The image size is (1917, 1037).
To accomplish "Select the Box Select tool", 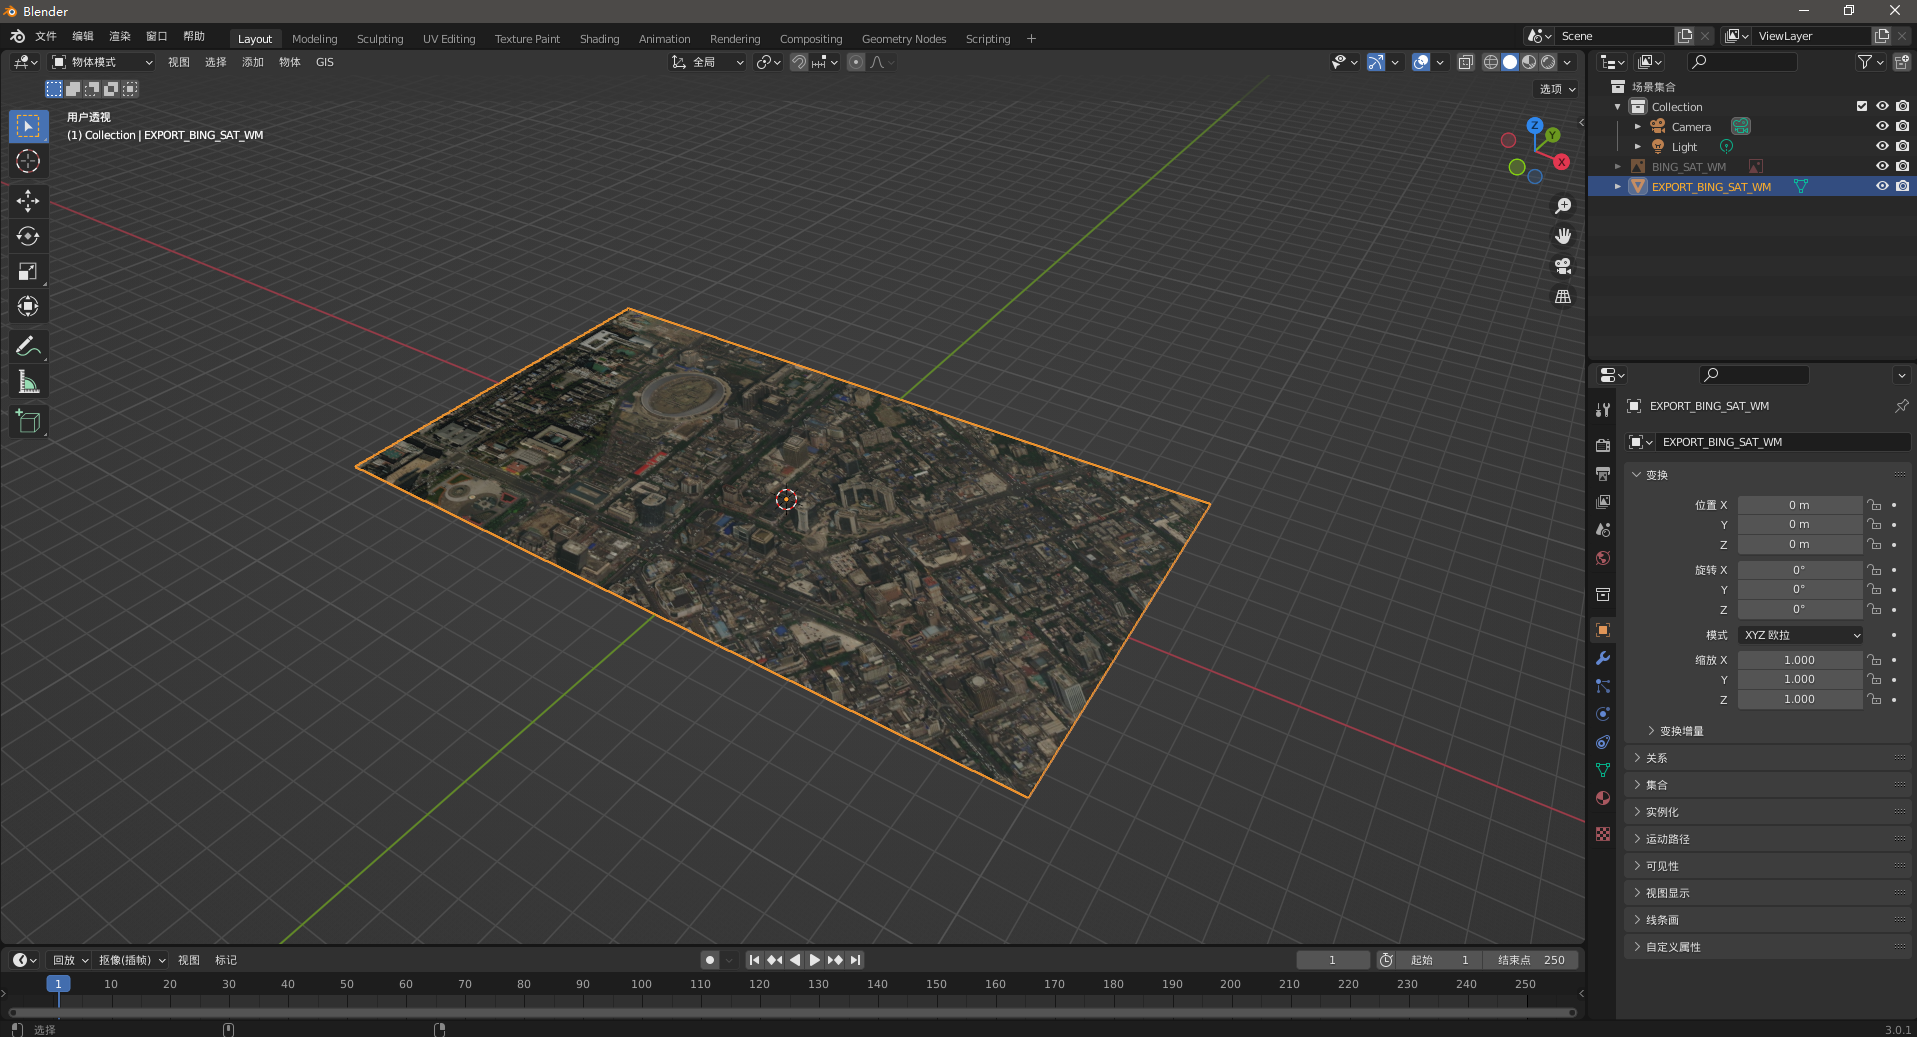I will coord(28,126).
